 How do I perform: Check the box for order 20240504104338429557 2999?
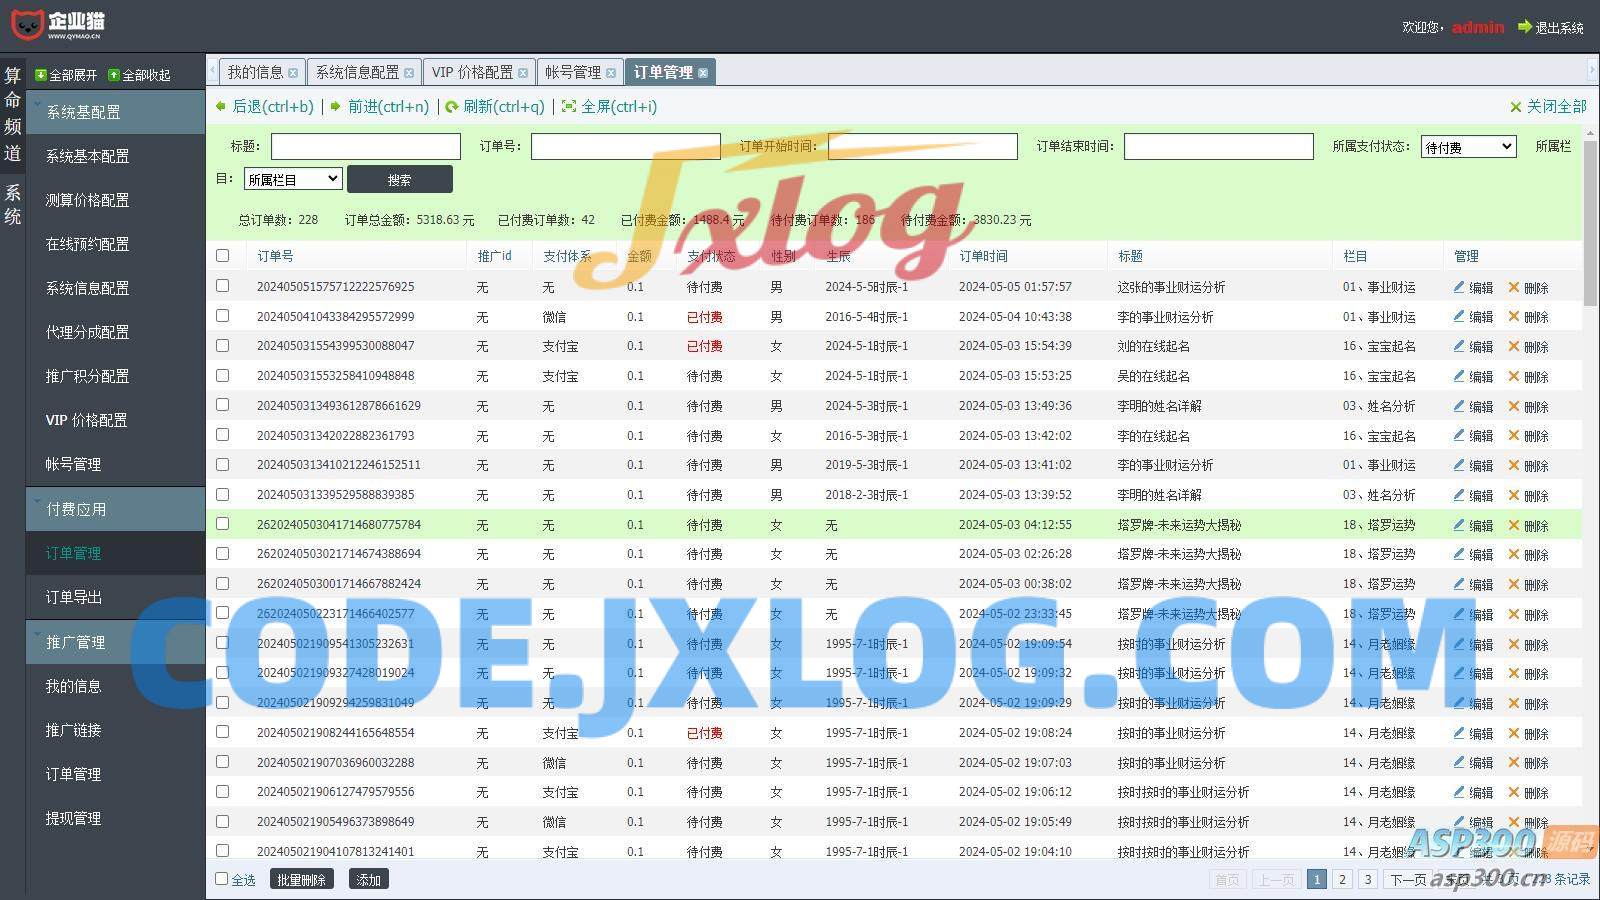coord(223,316)
